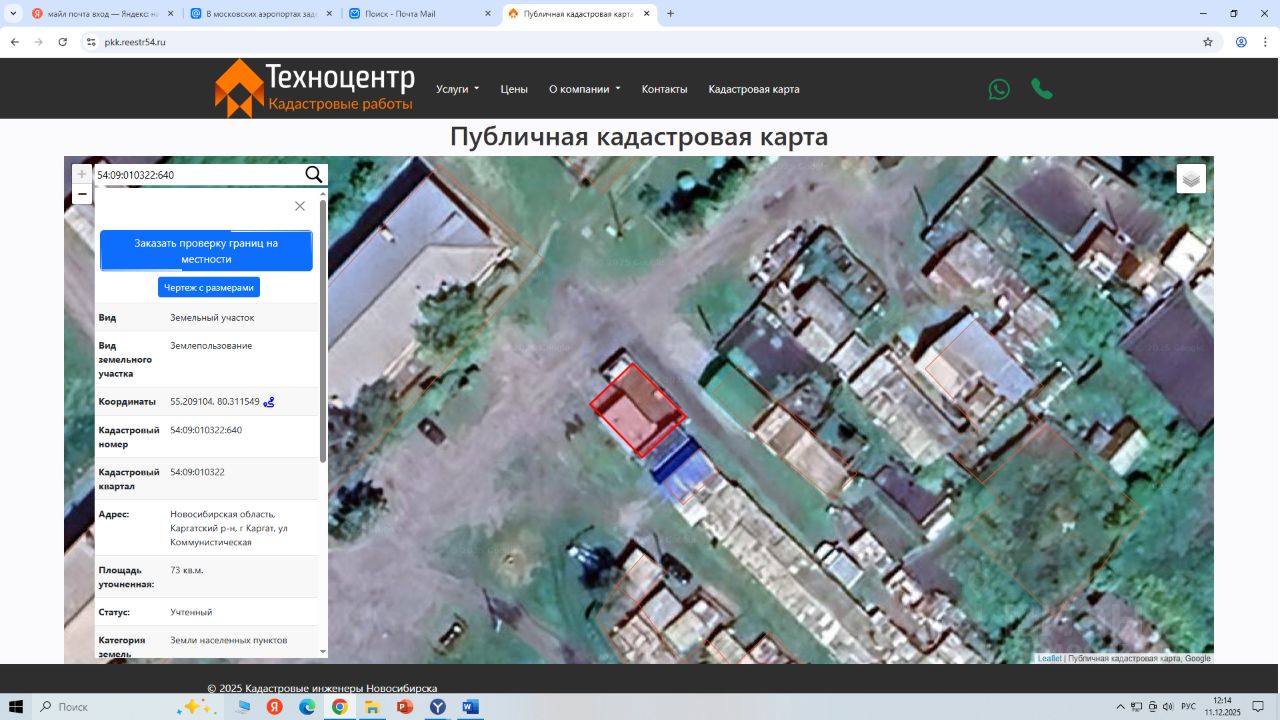Click the address text 'Новосибирская область'
The image size is (1280, 720).
pos(223,514)
